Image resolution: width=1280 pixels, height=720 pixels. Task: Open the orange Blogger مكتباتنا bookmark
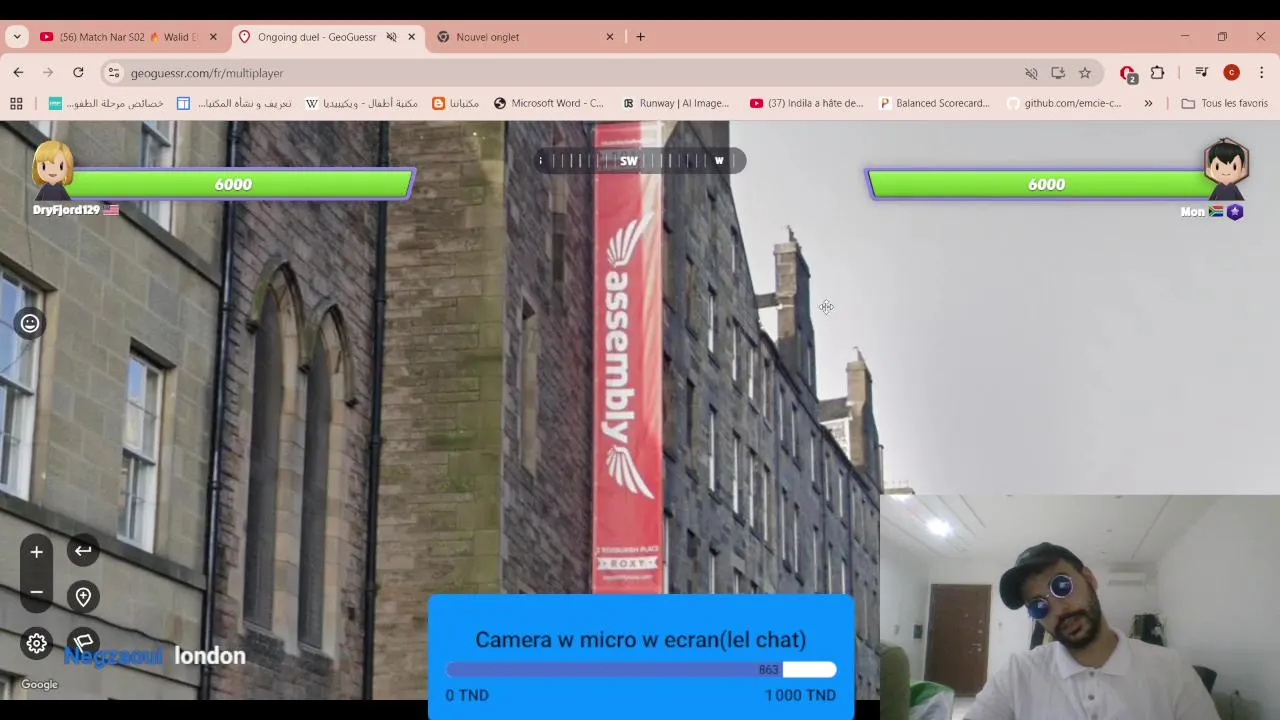tap(455, 103)
